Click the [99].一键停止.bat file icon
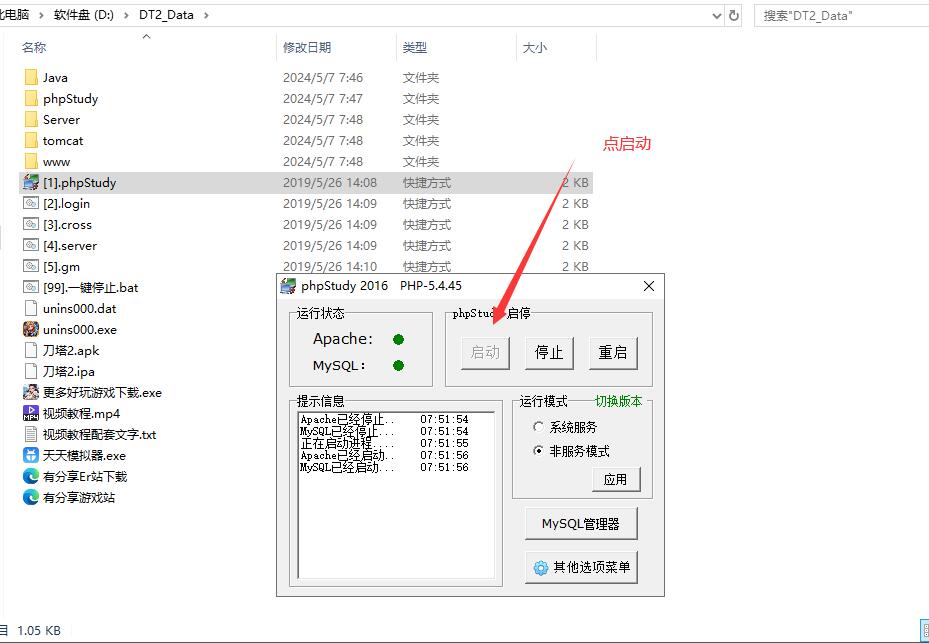 (x=31, y=288)
